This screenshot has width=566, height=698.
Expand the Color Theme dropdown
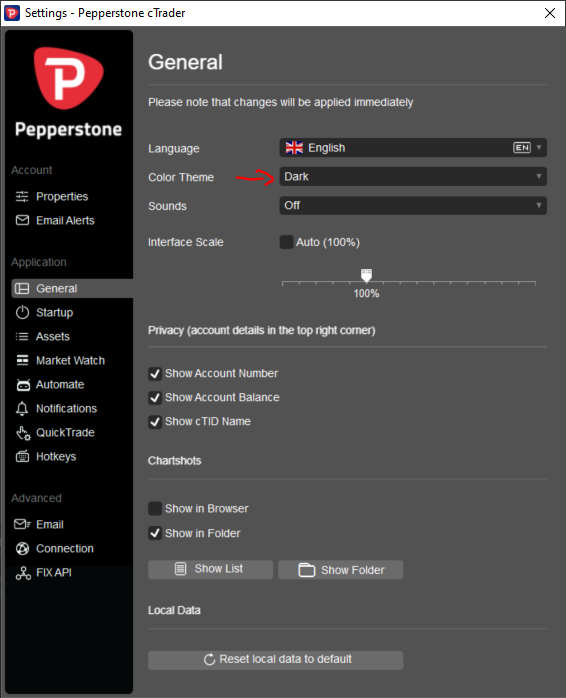[413, 177]
